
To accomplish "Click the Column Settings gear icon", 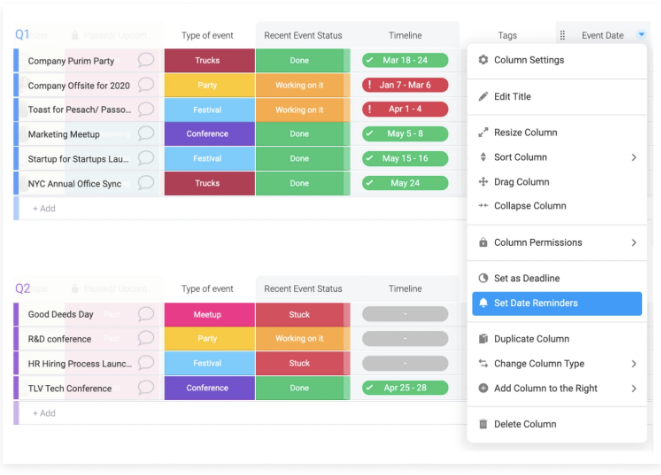I will (x=484, y=60).
